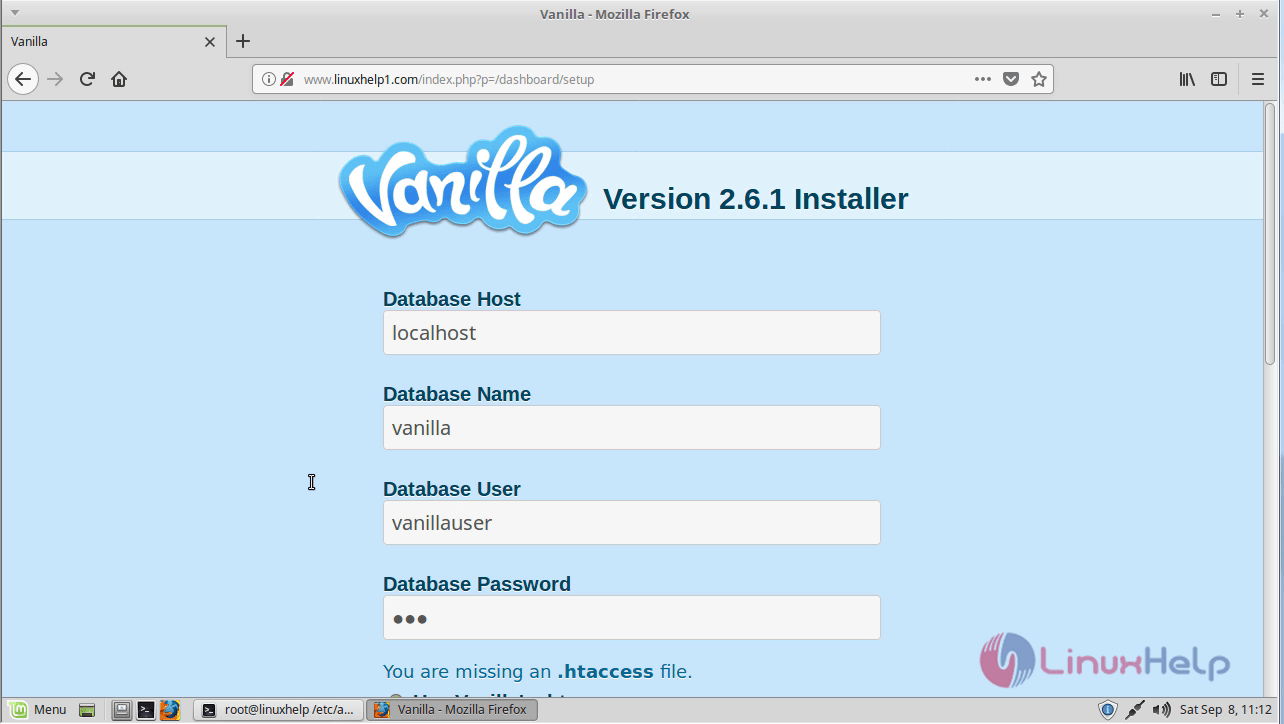Select Vanilla - Mozilla Firefox taskbar entry

[452, 710]
